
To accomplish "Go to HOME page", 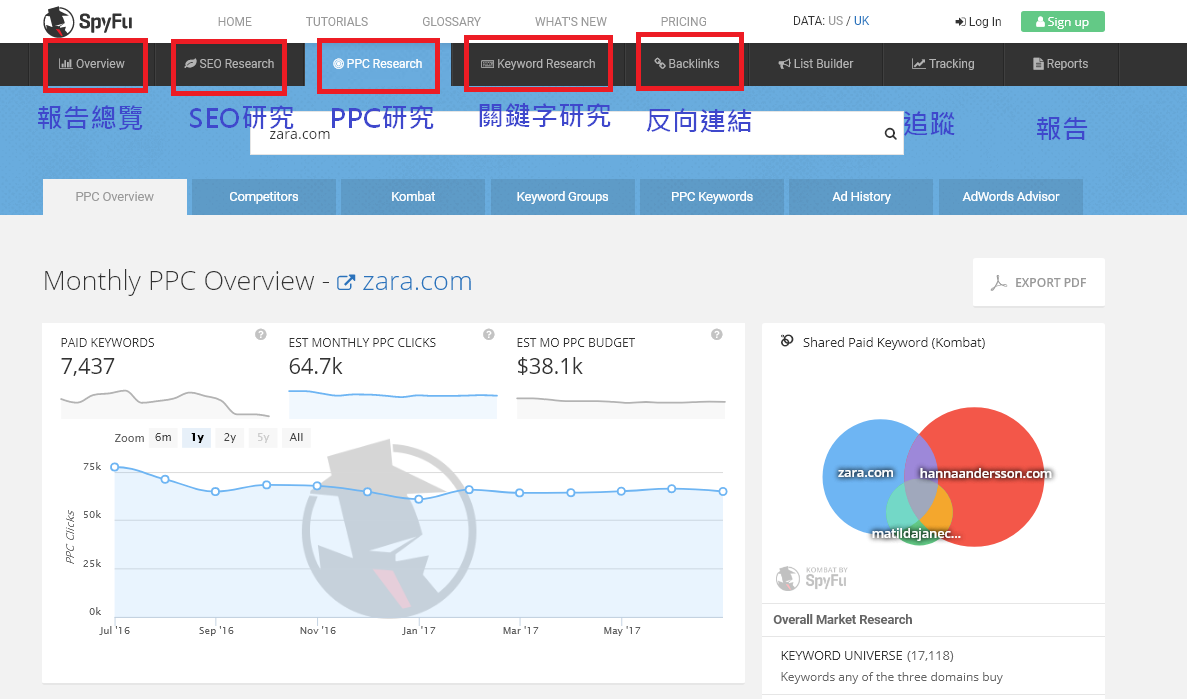I will click(235, 22).
